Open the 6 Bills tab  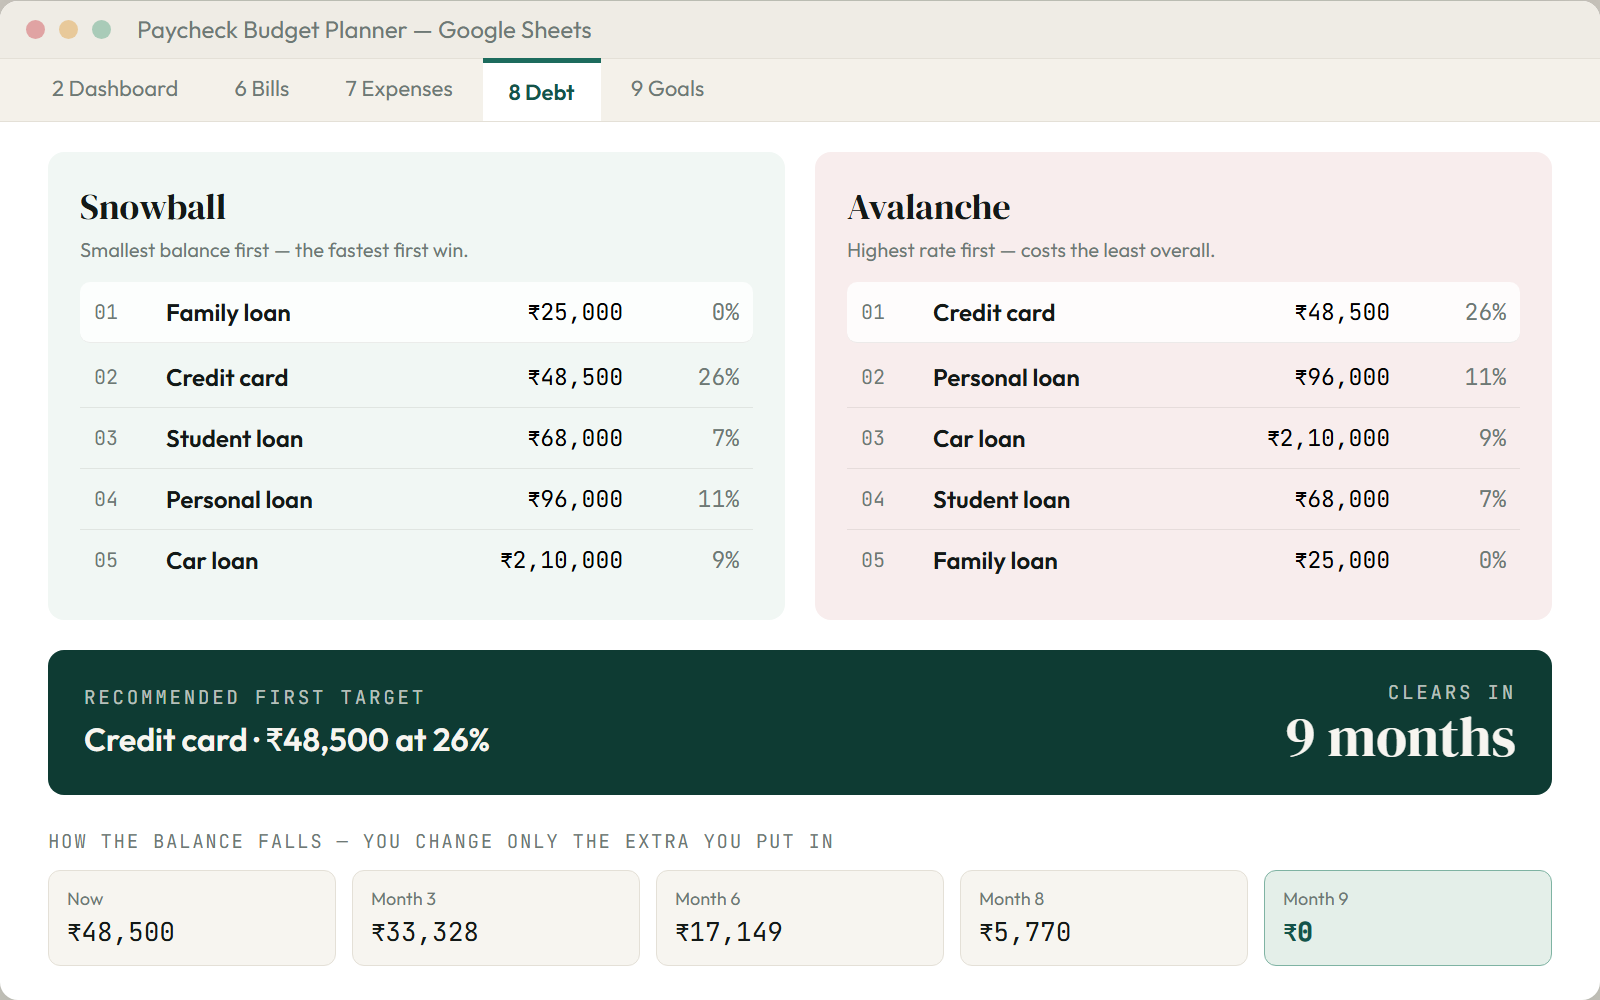(x=262, y=89)
